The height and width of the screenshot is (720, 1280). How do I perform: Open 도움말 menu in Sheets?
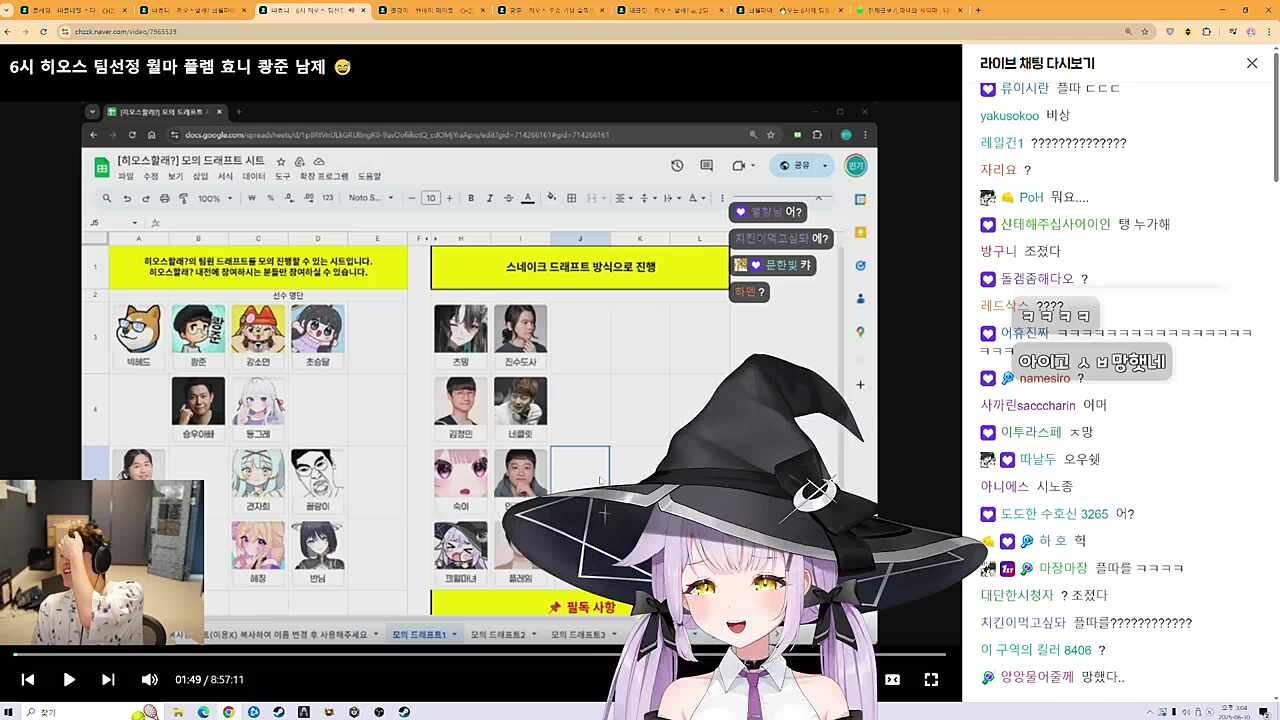point(369,176)
